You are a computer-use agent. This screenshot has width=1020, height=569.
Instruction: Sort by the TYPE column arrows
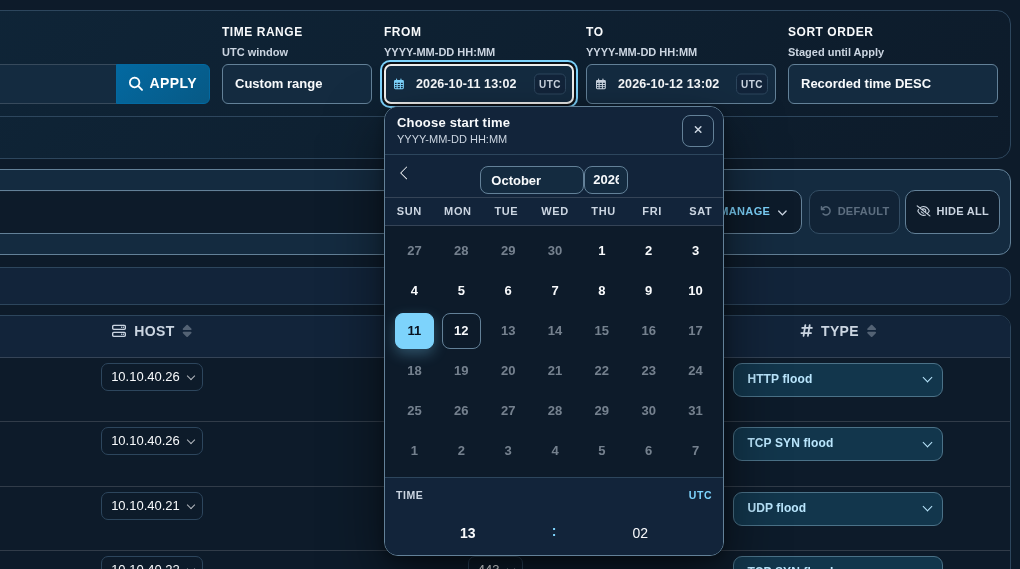(x=872, y=331)
